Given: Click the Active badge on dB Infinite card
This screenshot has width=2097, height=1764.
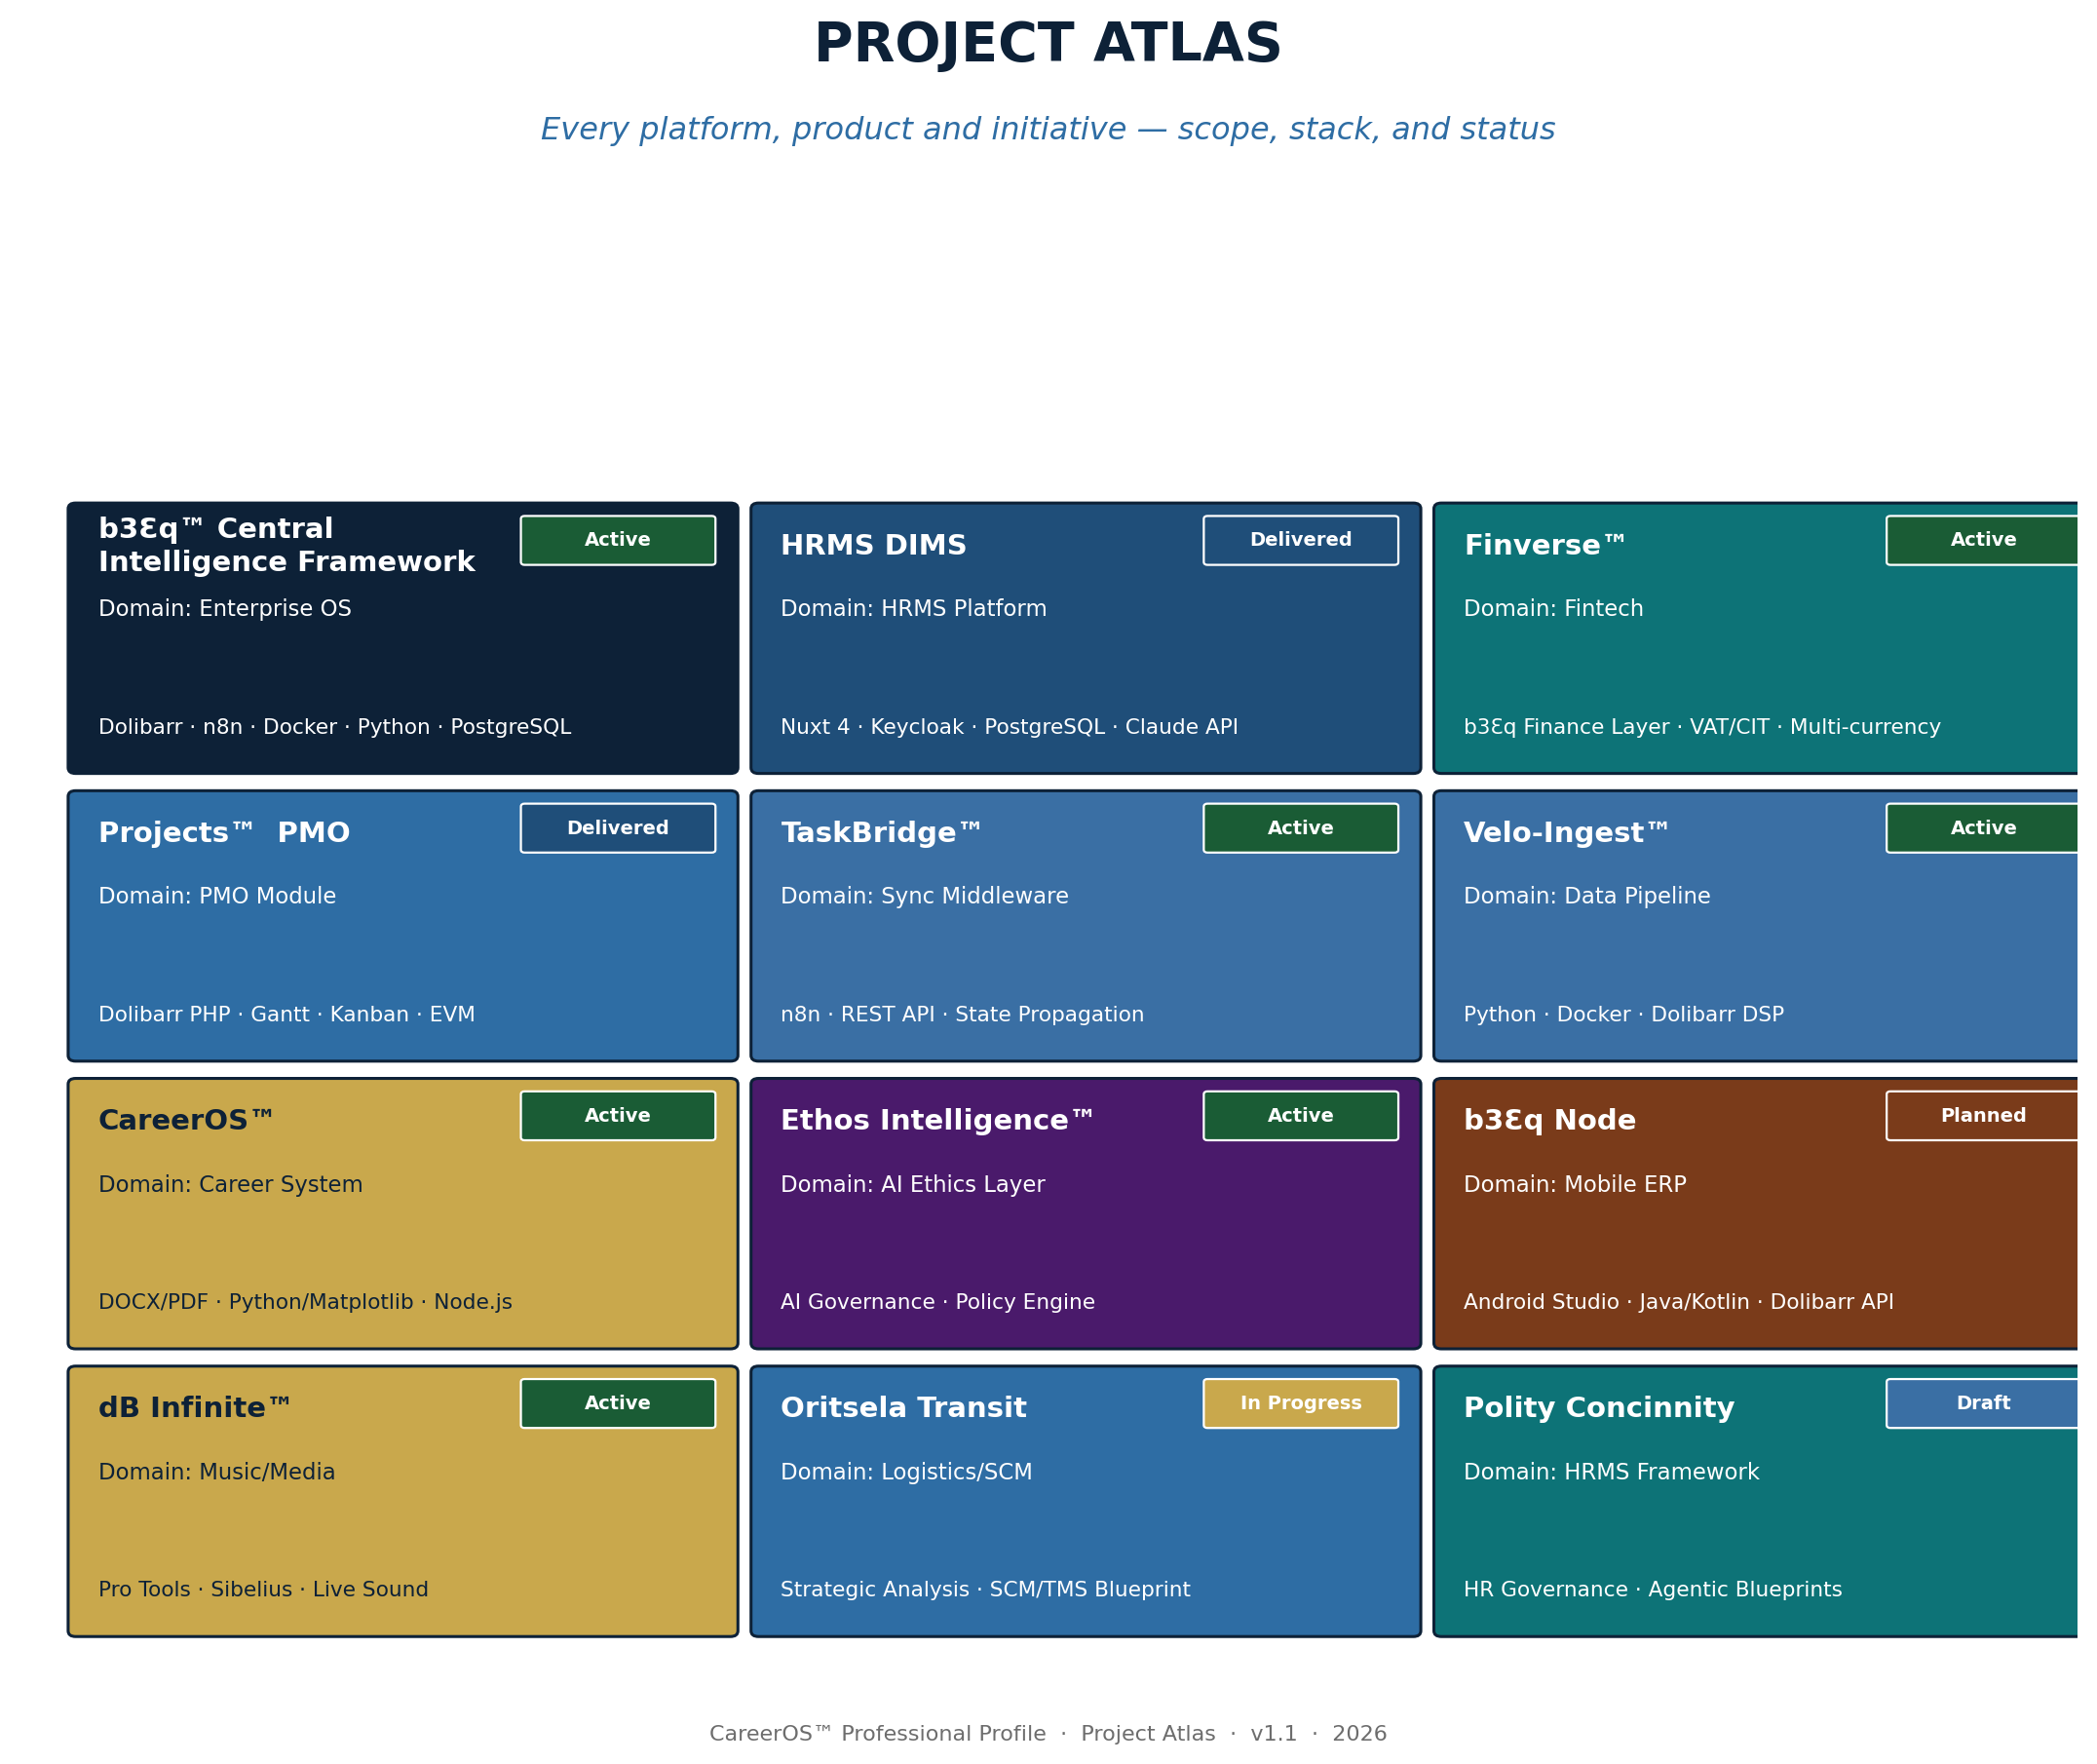Looking at the screenshot, I should [617, 1403].
